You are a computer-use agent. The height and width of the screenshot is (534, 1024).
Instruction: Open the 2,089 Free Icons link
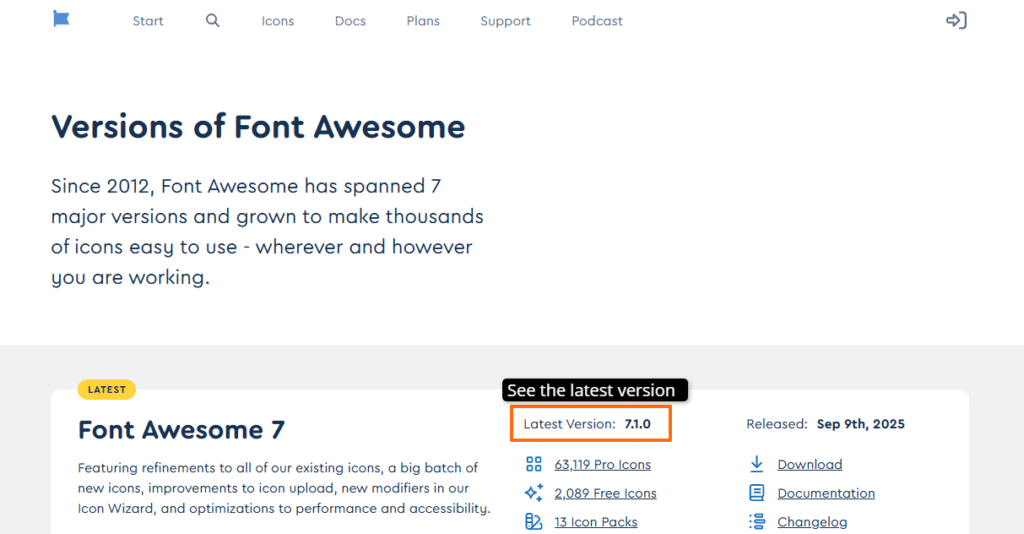coord(605,494)
